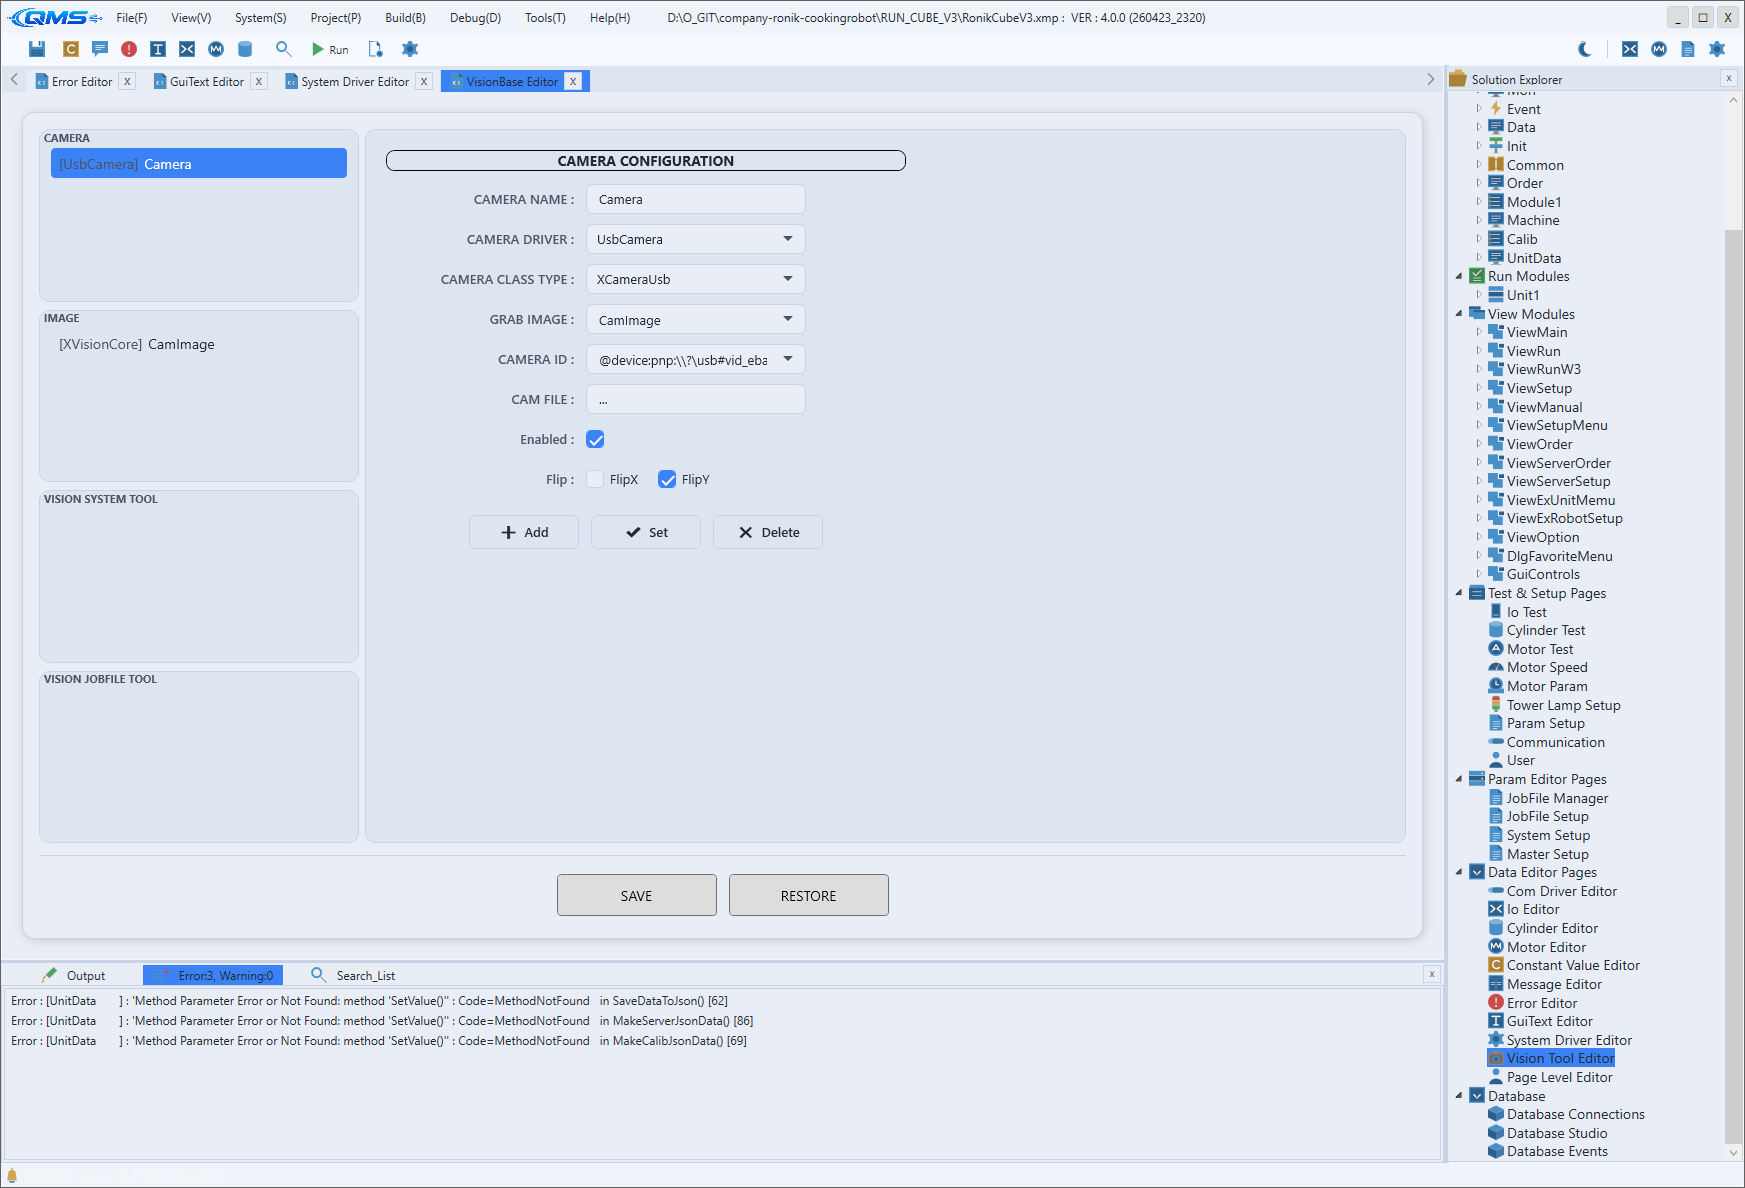Collapse Data Editor Pages node
Image resolution: width=1745 pixels, height=1188 pixels.
[x=1459, y=872]
